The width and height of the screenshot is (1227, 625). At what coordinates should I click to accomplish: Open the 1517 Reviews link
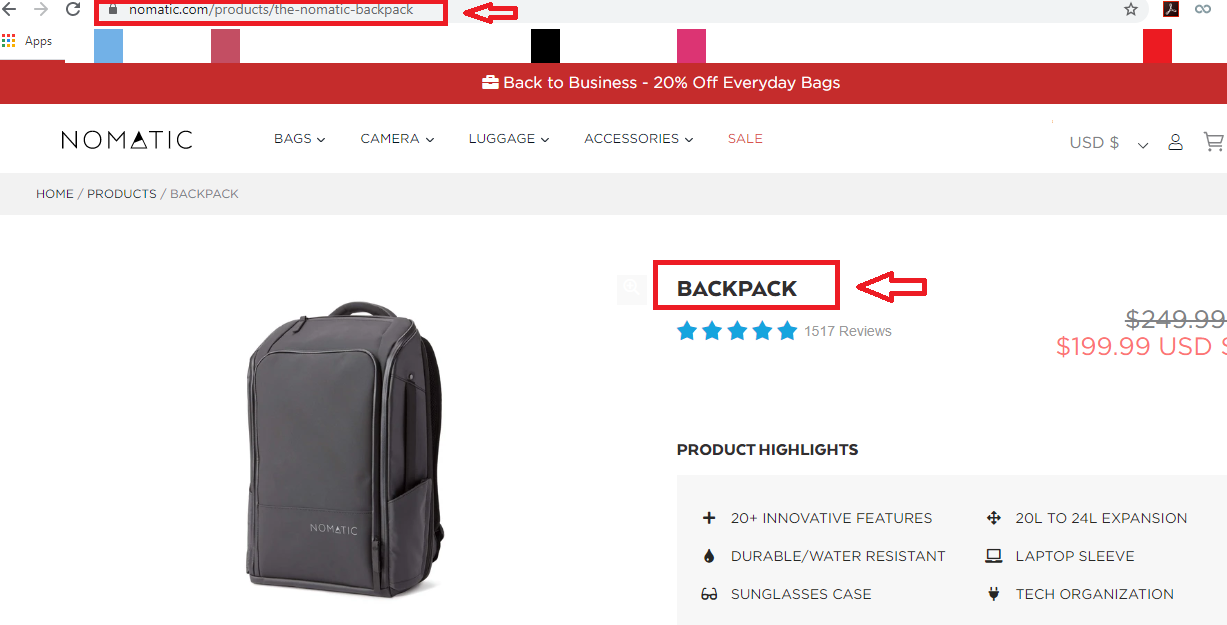click(848, 331)
